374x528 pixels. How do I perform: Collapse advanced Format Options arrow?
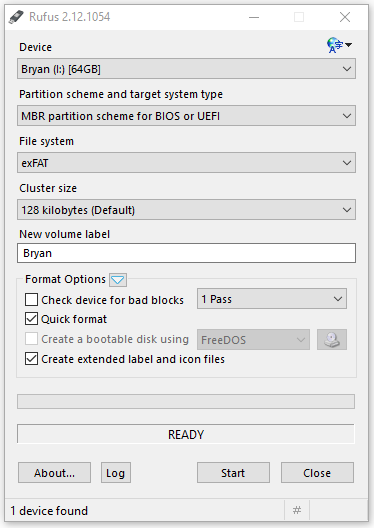tap(118, 280)
